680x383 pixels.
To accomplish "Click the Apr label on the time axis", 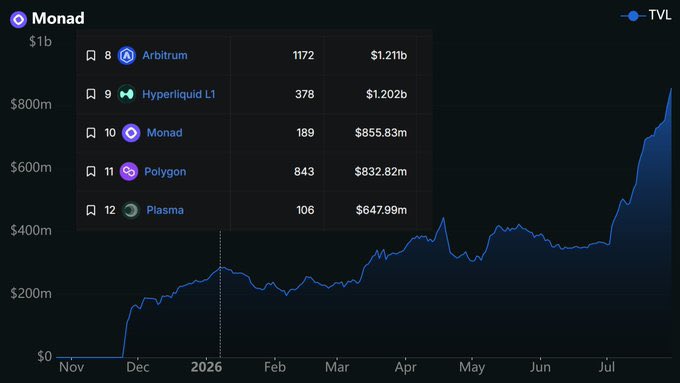I will pos(405,367).
